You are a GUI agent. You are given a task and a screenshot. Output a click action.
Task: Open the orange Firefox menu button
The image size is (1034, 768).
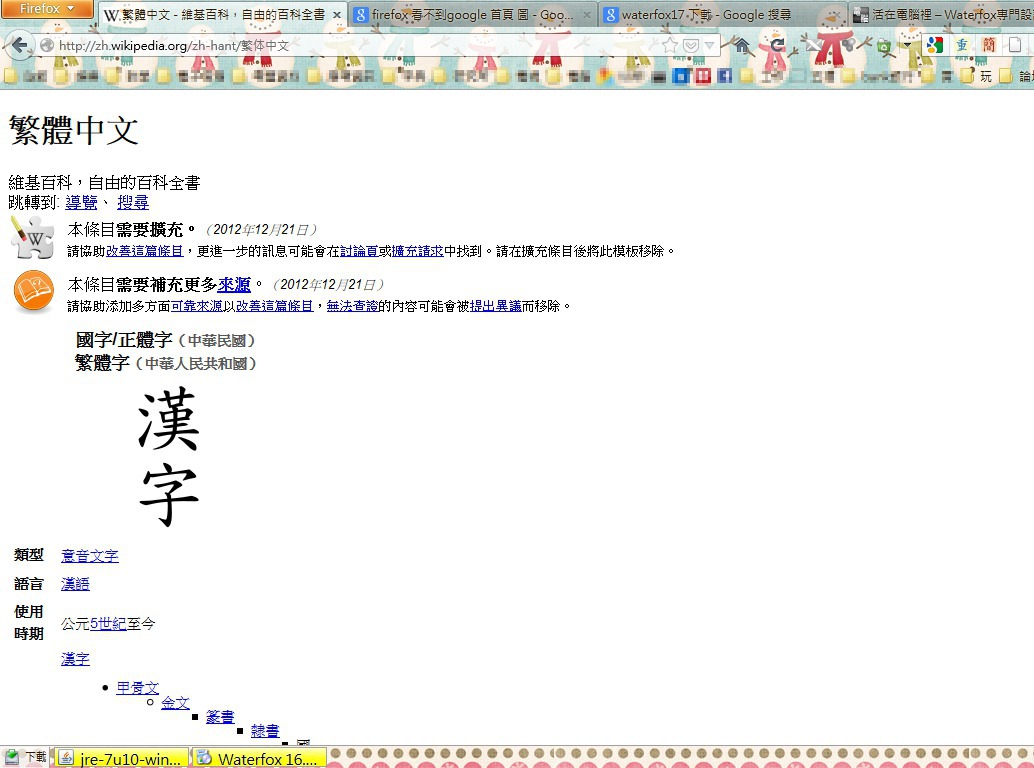47,9
